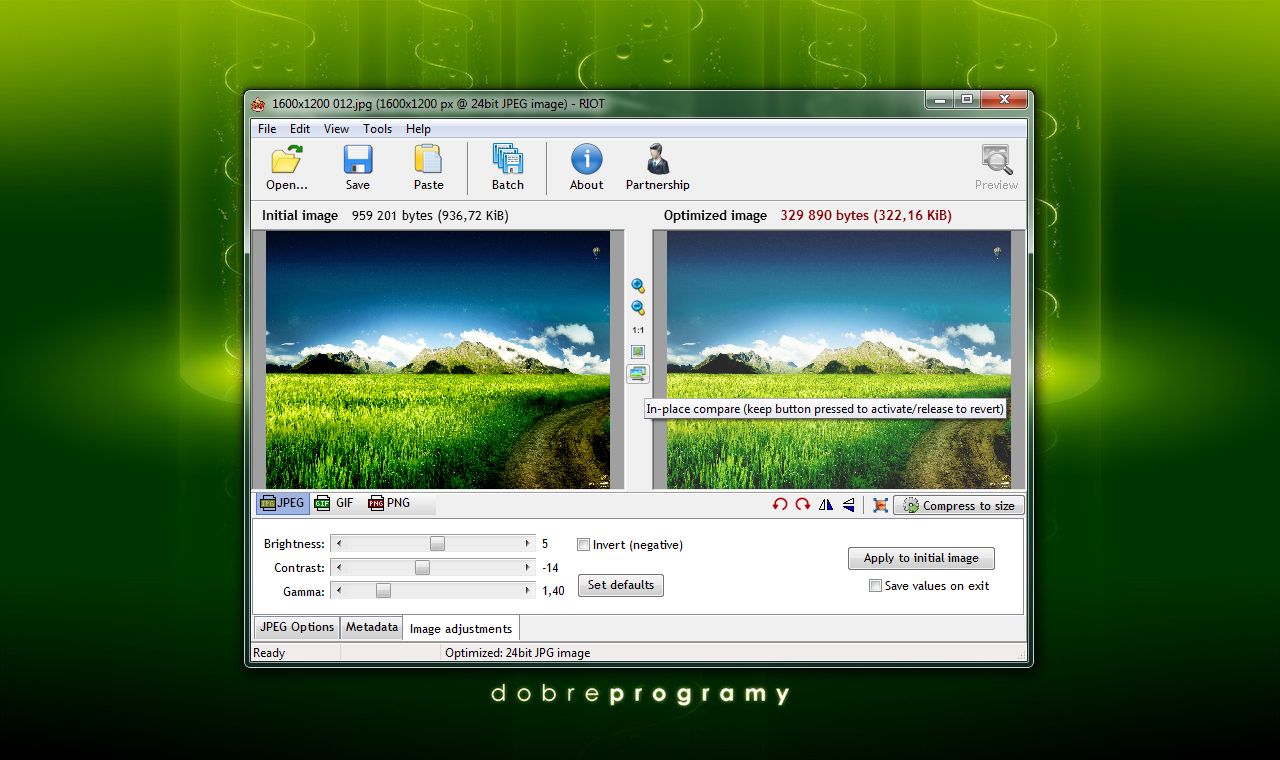Viewport: 1280px width, 760px height.
Task: Open the File menu
Action: tap(267, 129)
